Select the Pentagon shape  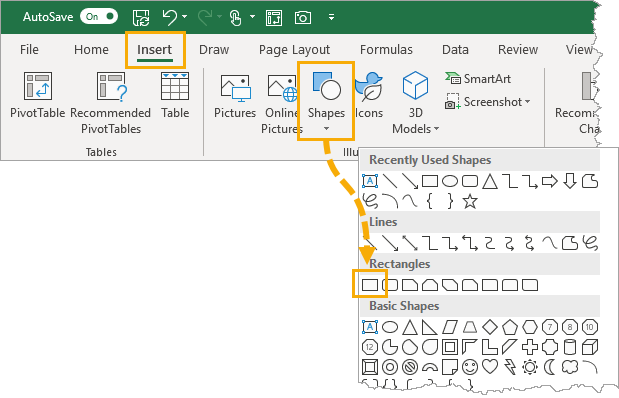(x=510, y=327)
